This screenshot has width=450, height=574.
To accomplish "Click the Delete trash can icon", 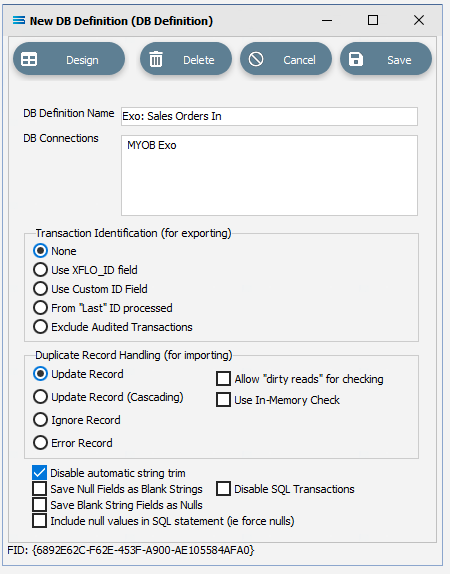I will pos(156,59).
